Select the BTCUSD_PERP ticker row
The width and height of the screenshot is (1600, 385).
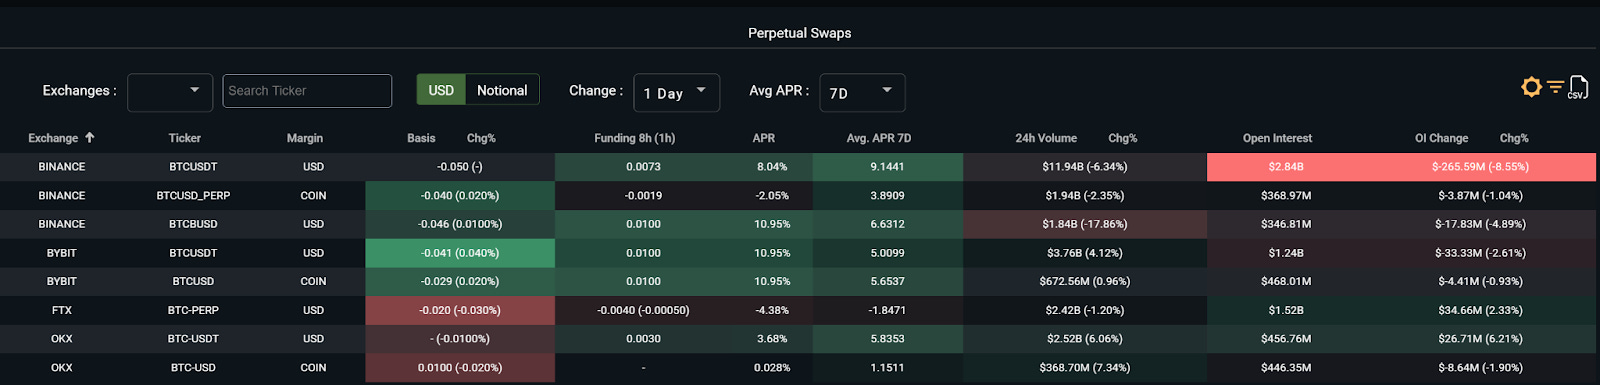pyautogui.click(x=800, y=196)
